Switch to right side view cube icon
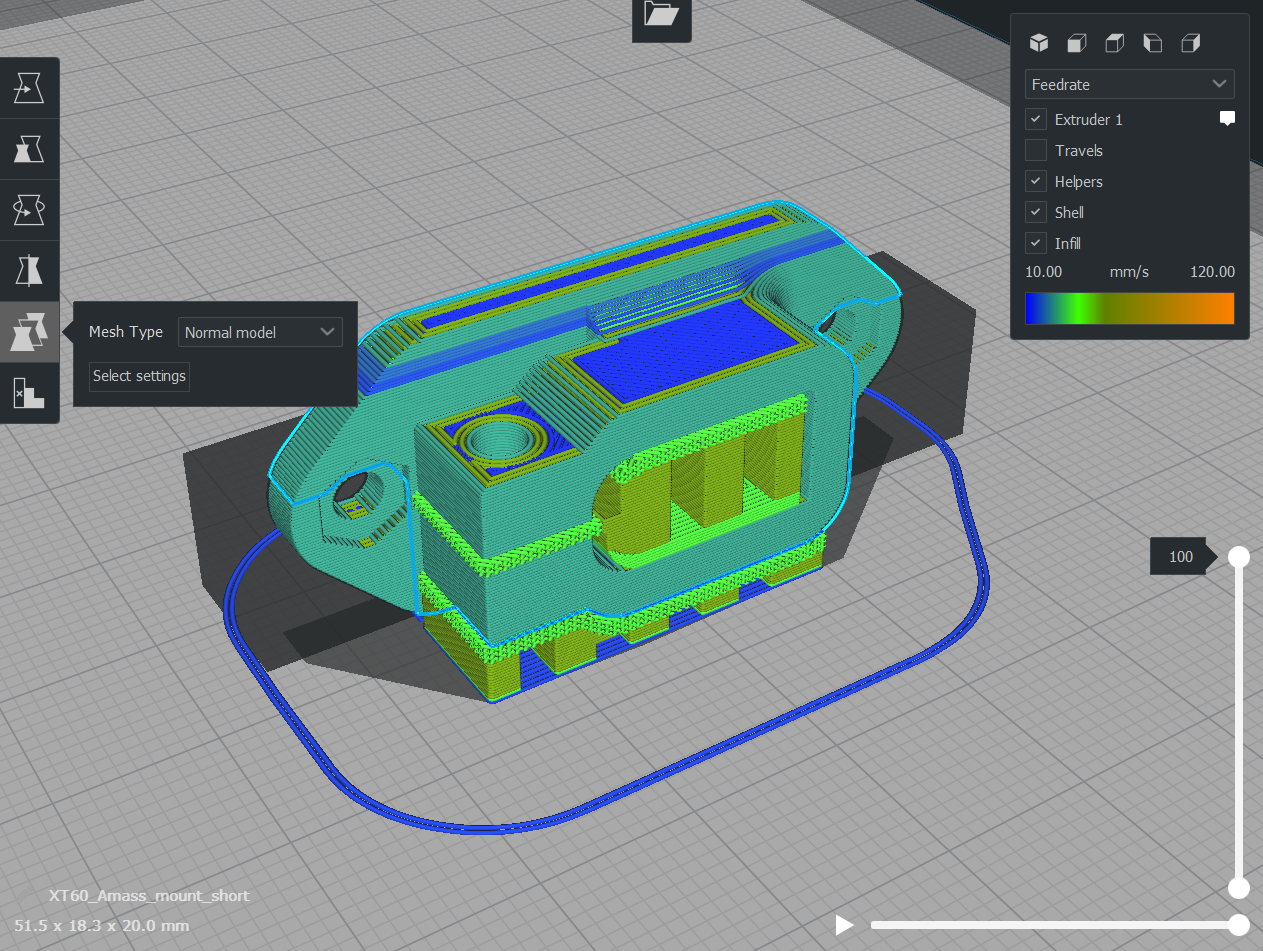Image resolution: width=1263 pixels, height=951 pixels. point(1190,43)
